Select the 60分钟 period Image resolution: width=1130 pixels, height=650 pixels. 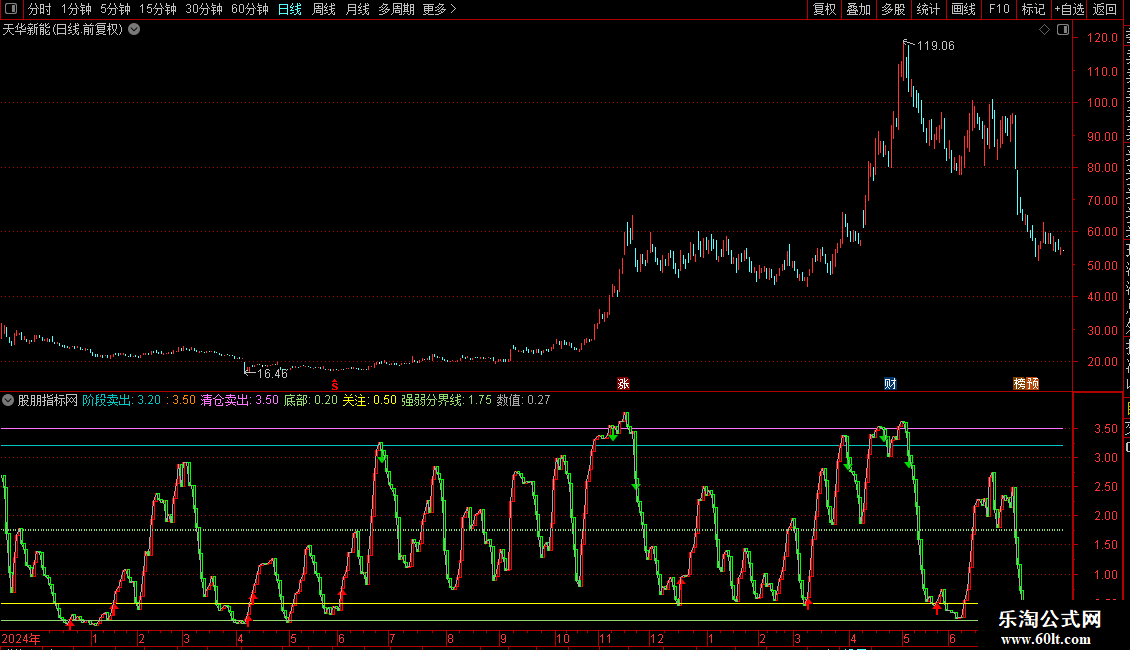click(x=250, y=9)
